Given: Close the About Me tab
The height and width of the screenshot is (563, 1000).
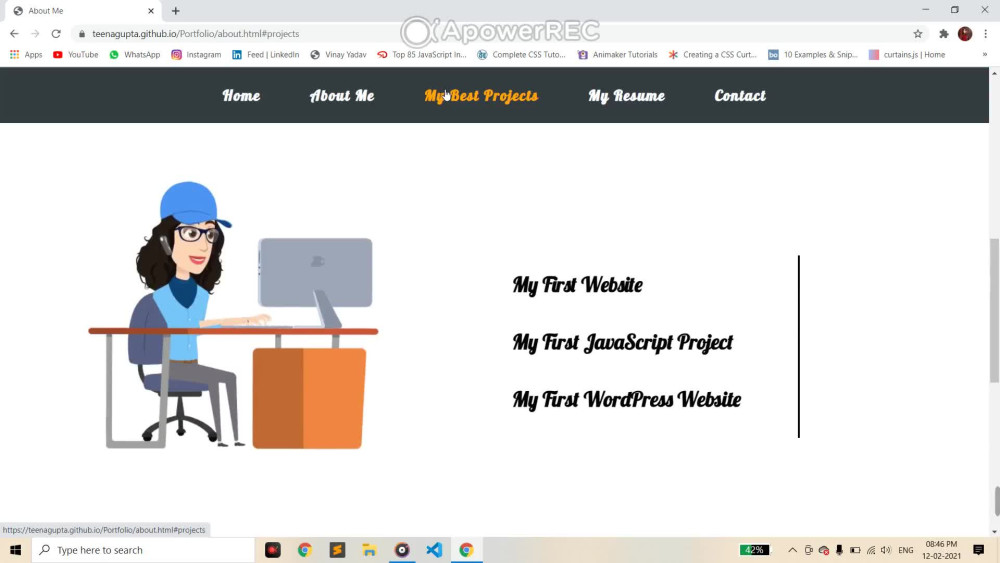Looking at the screenshot, I should [151, 11].
